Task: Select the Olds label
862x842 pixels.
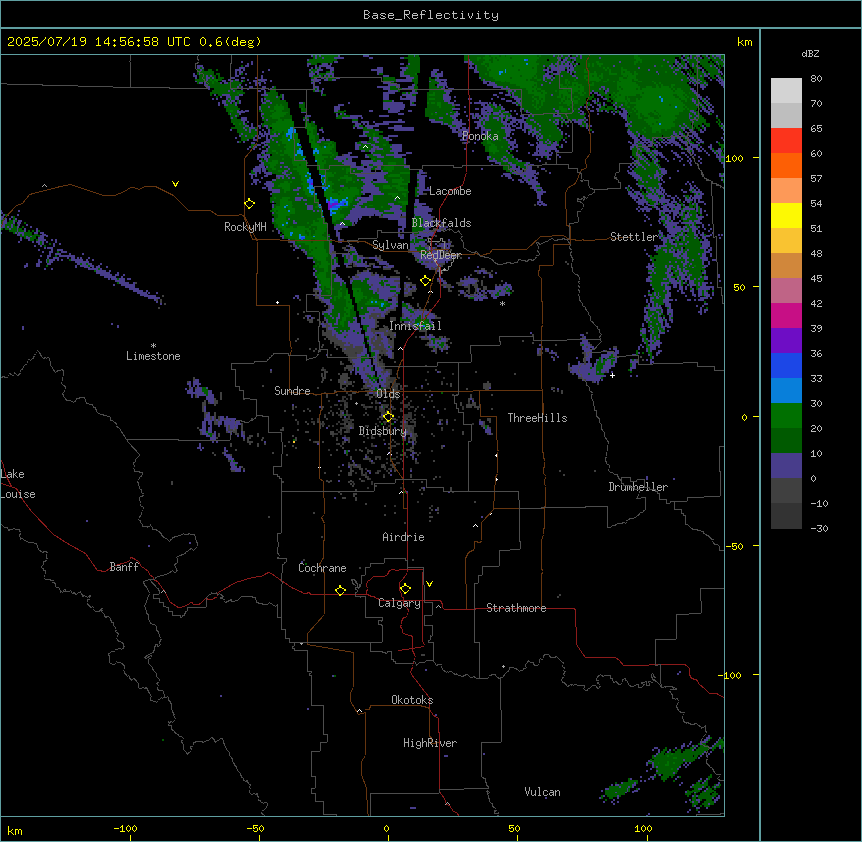Action: (388, 394)
